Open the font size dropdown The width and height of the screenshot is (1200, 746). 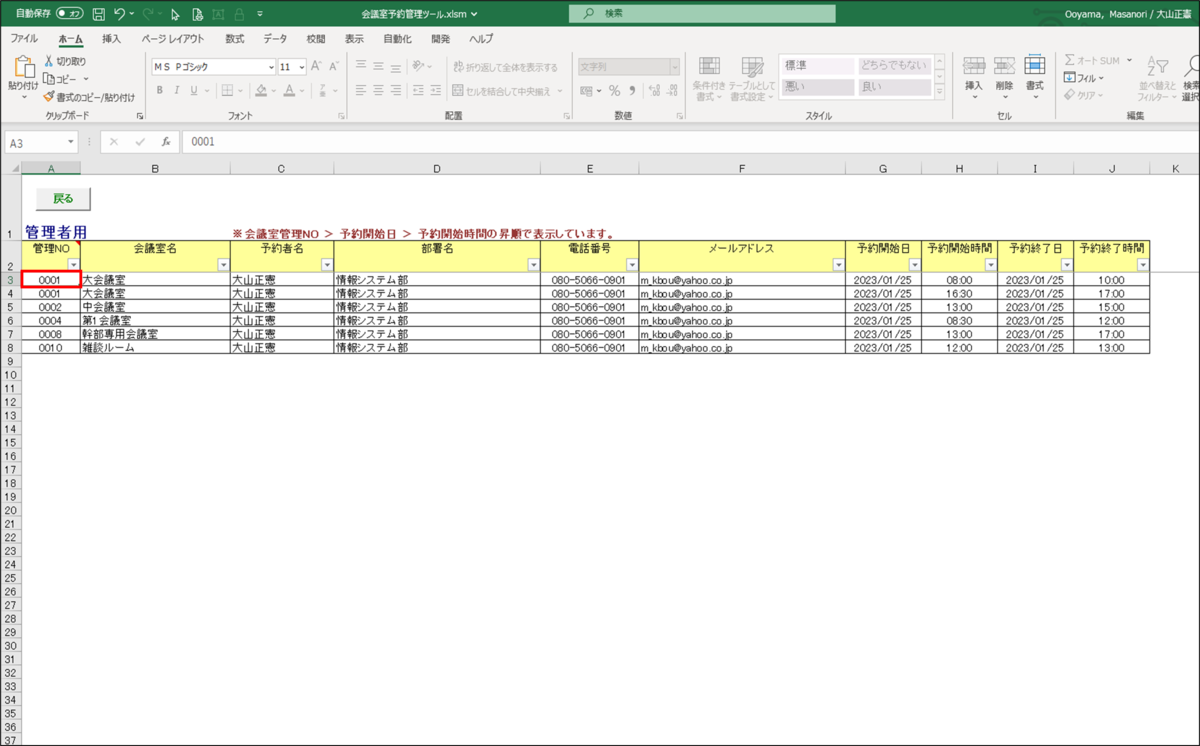point(301,67)
